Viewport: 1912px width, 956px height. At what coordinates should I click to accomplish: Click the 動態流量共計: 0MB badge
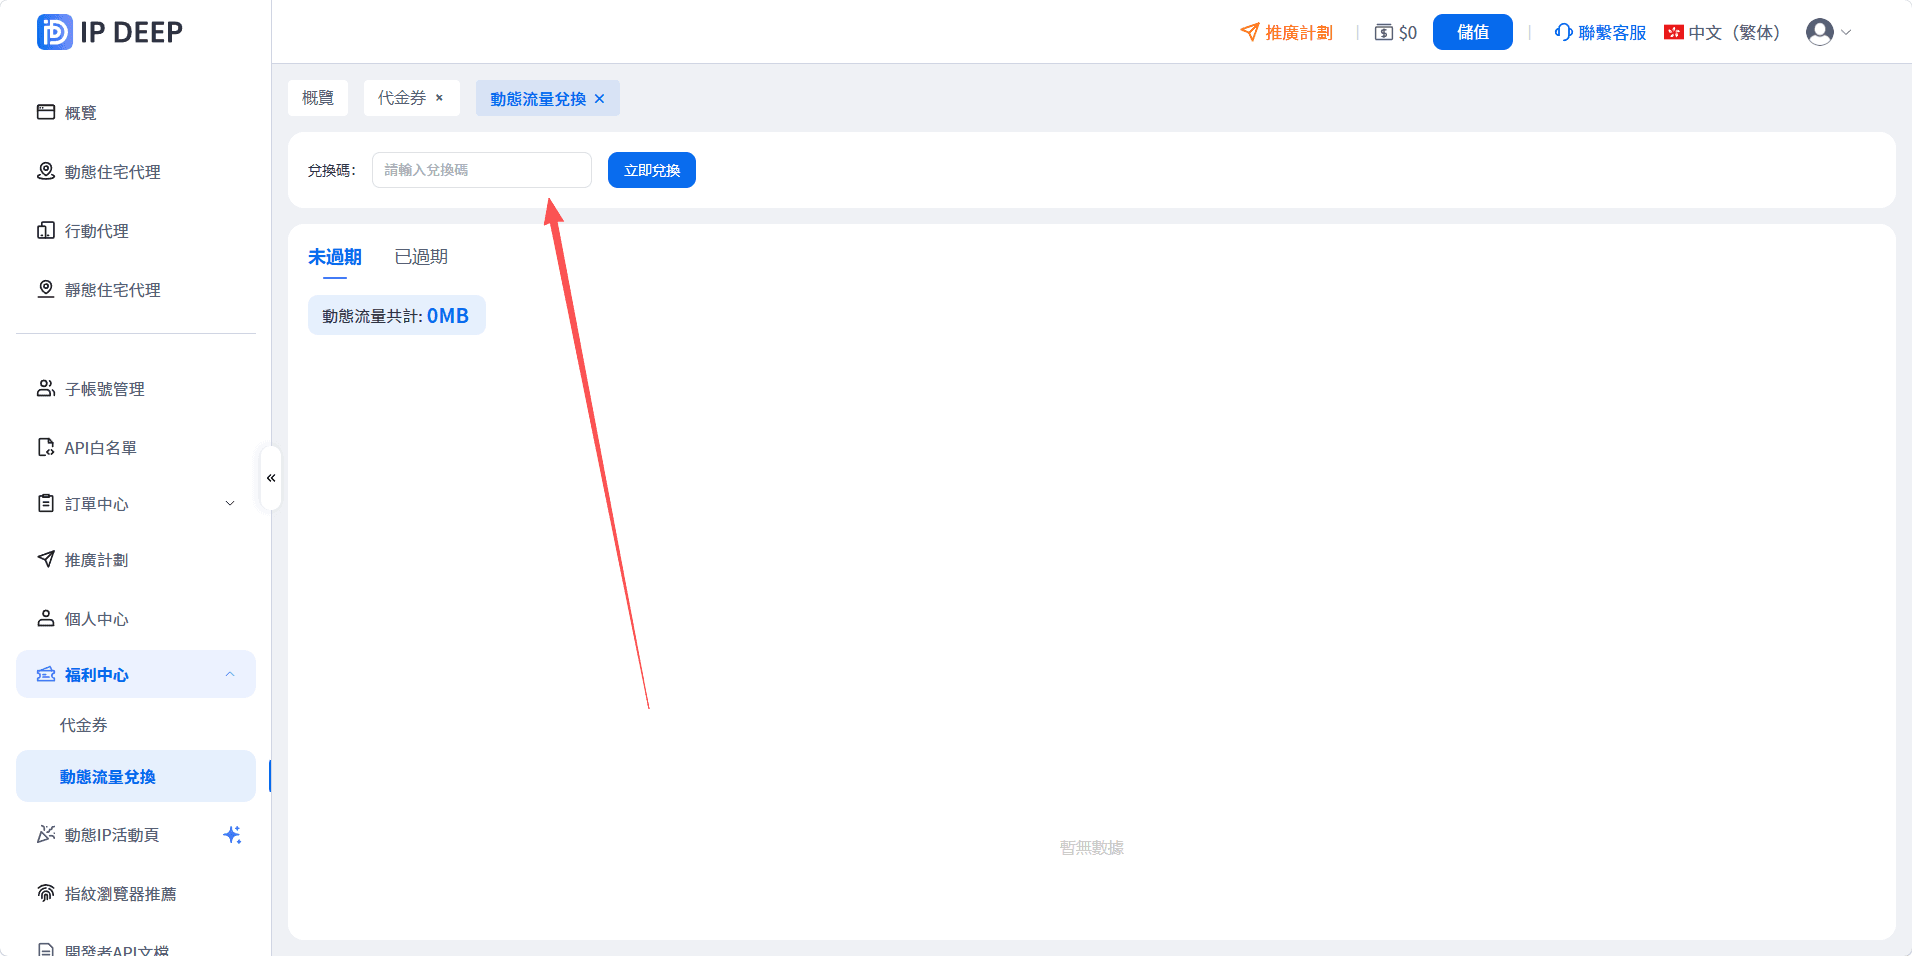pyautogui.click(x=397, y=315)
